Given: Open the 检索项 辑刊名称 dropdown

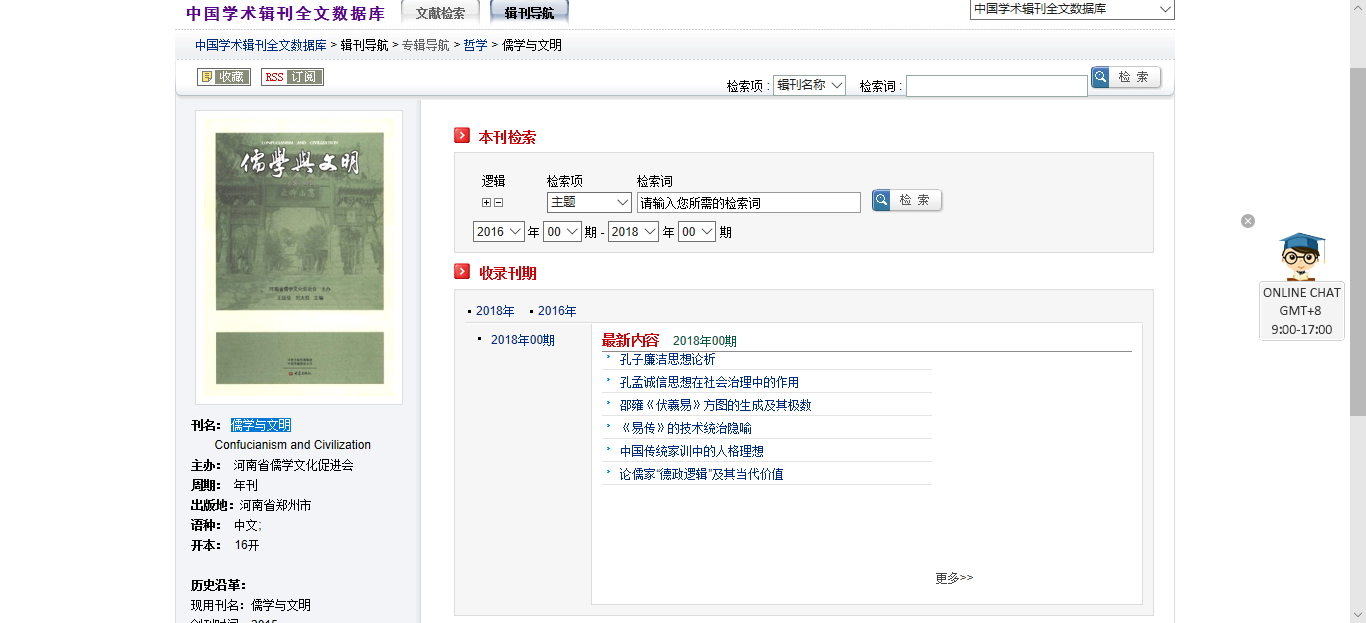Looking at the screenshot, I should point(809,86).
